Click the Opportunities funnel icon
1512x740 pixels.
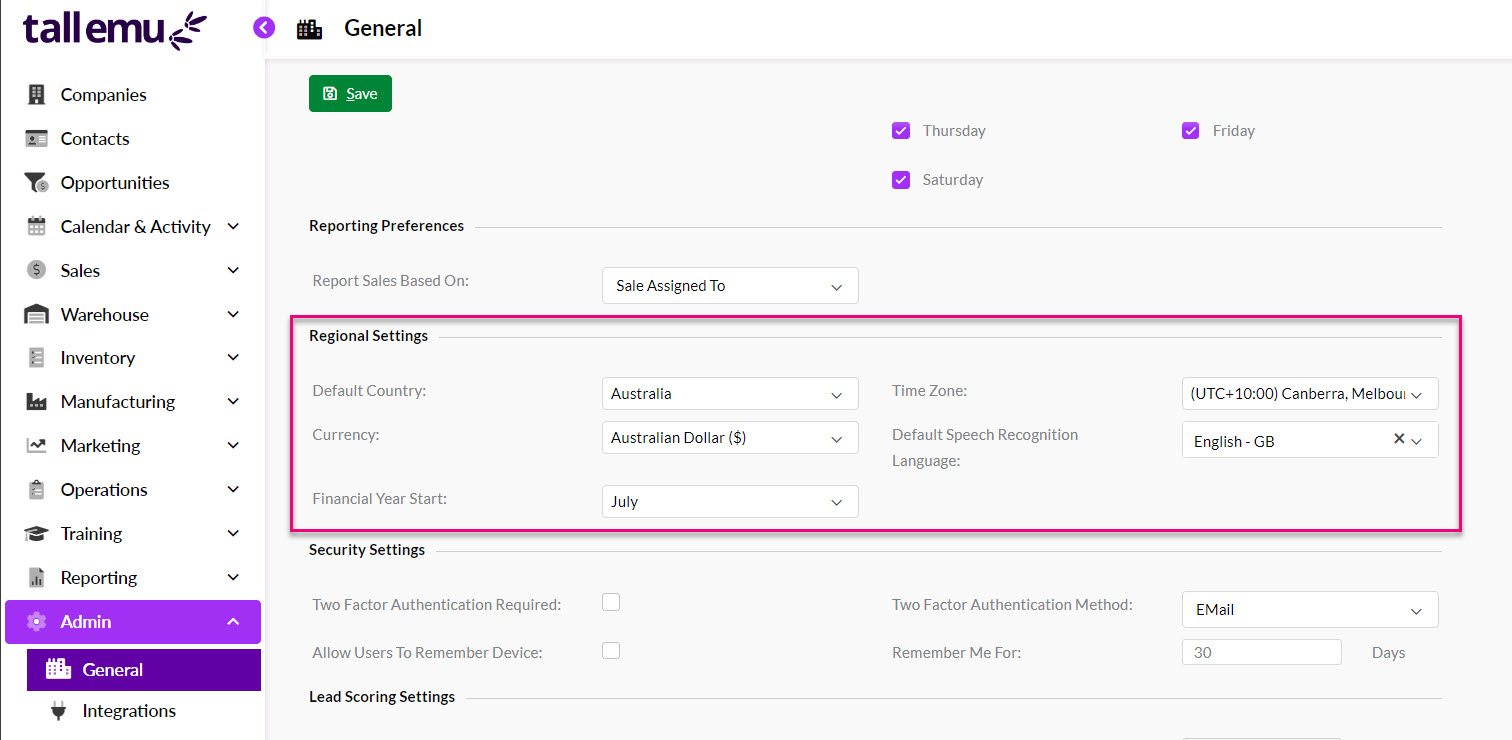[36, 182]
